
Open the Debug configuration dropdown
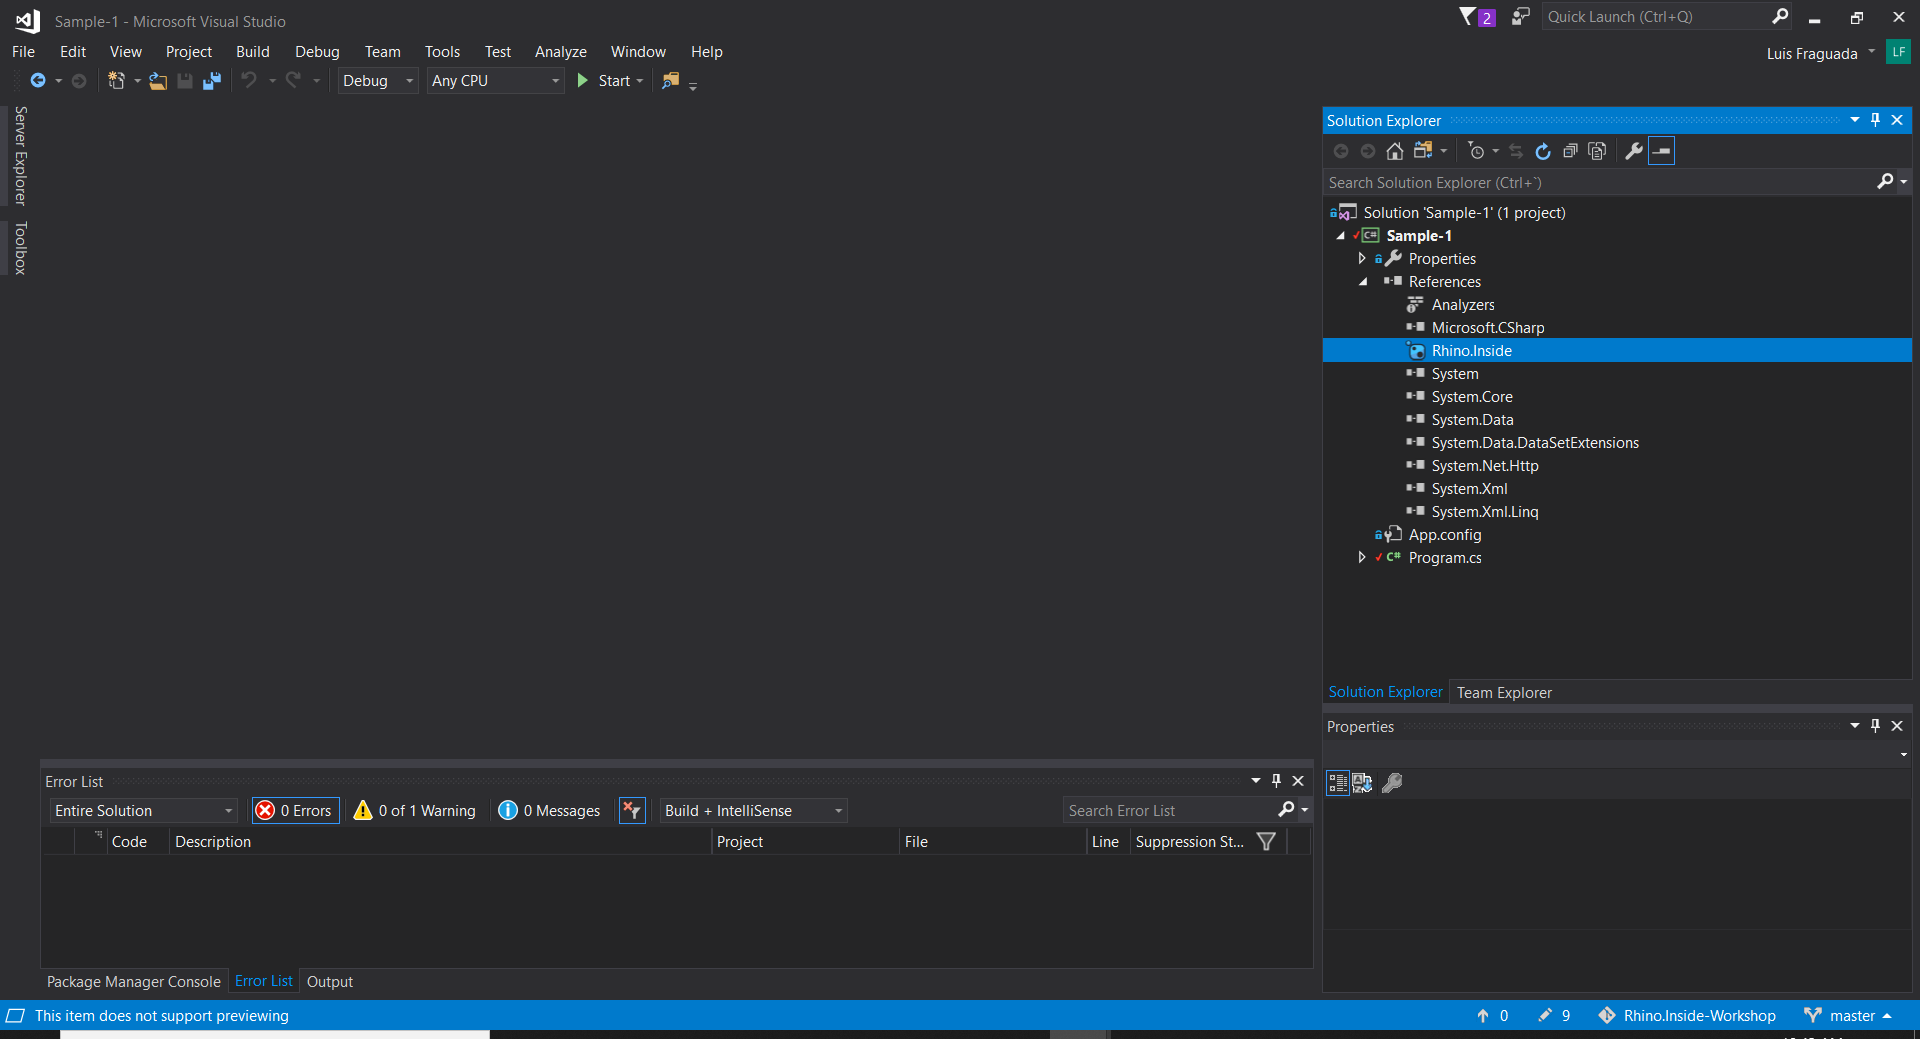point(377,81)
